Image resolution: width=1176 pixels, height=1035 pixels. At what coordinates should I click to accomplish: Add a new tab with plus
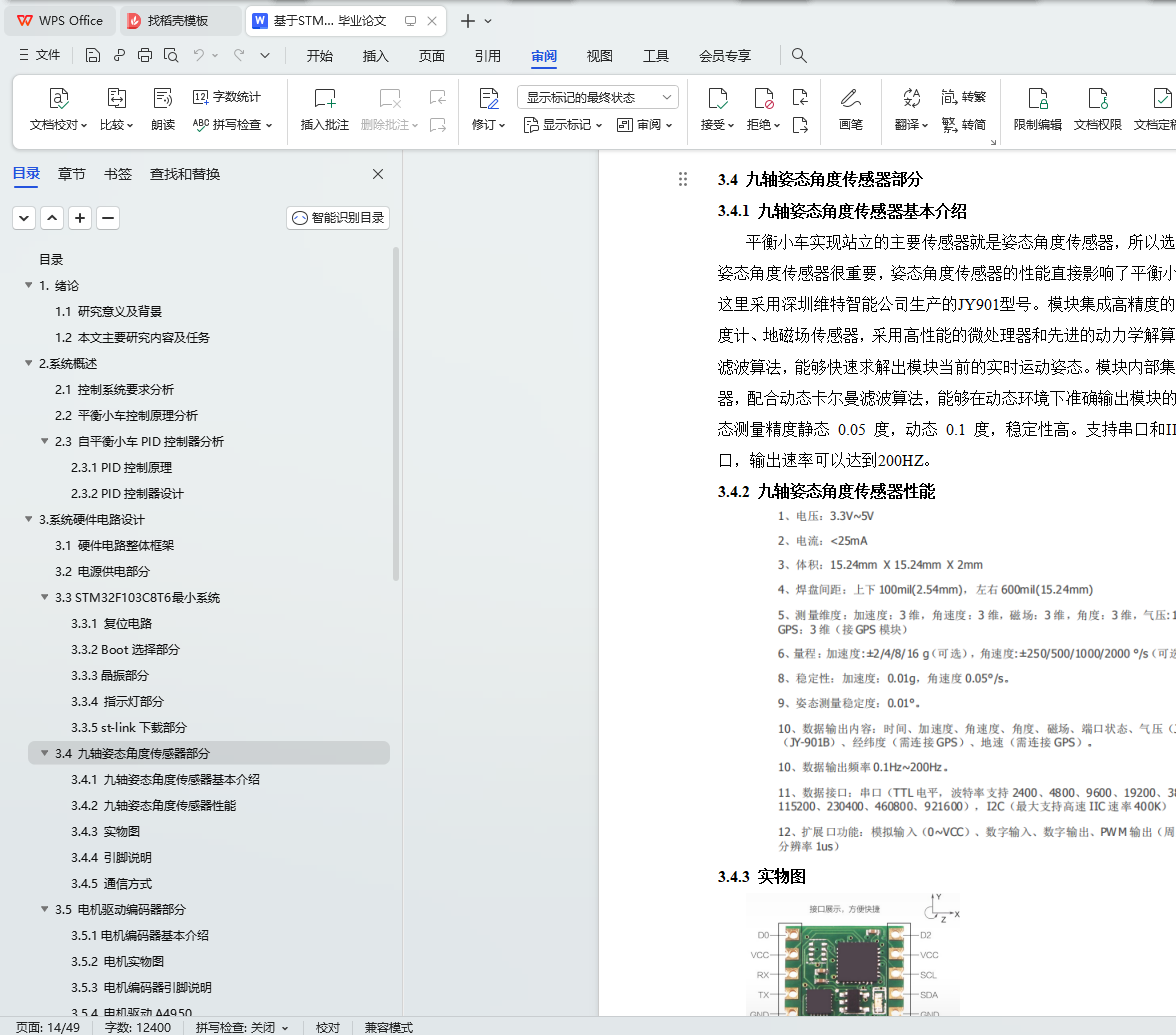tap(467, 21)
